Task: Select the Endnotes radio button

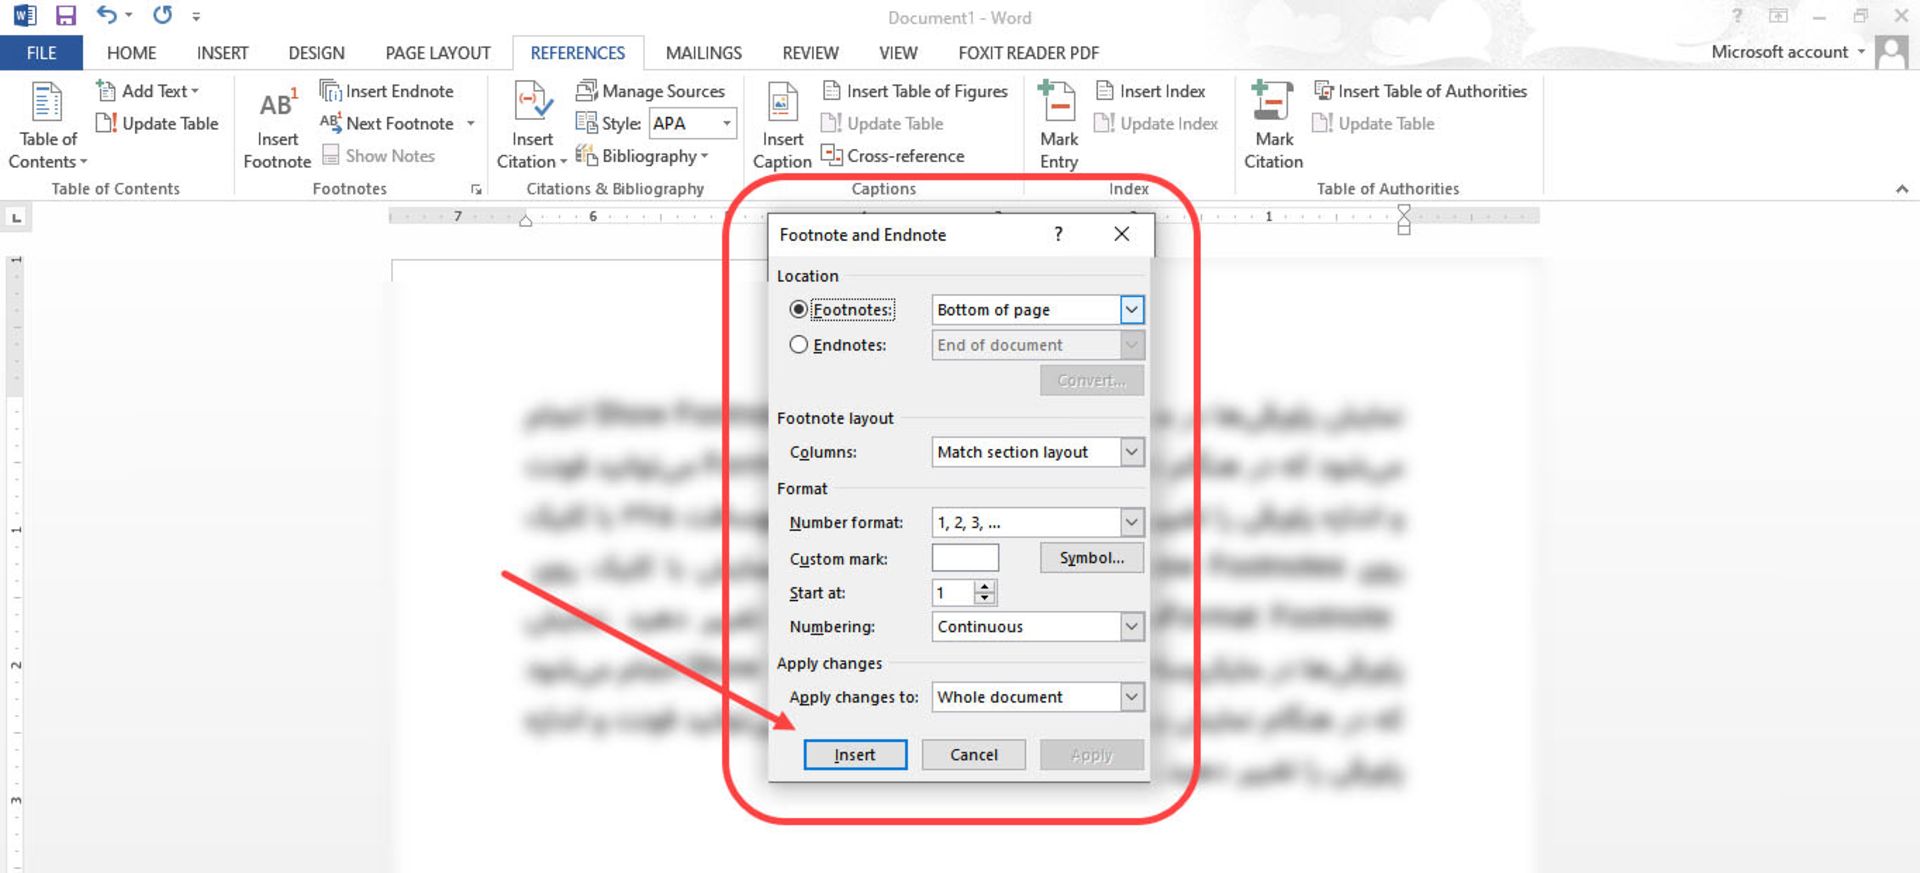Action: [798, 345]
